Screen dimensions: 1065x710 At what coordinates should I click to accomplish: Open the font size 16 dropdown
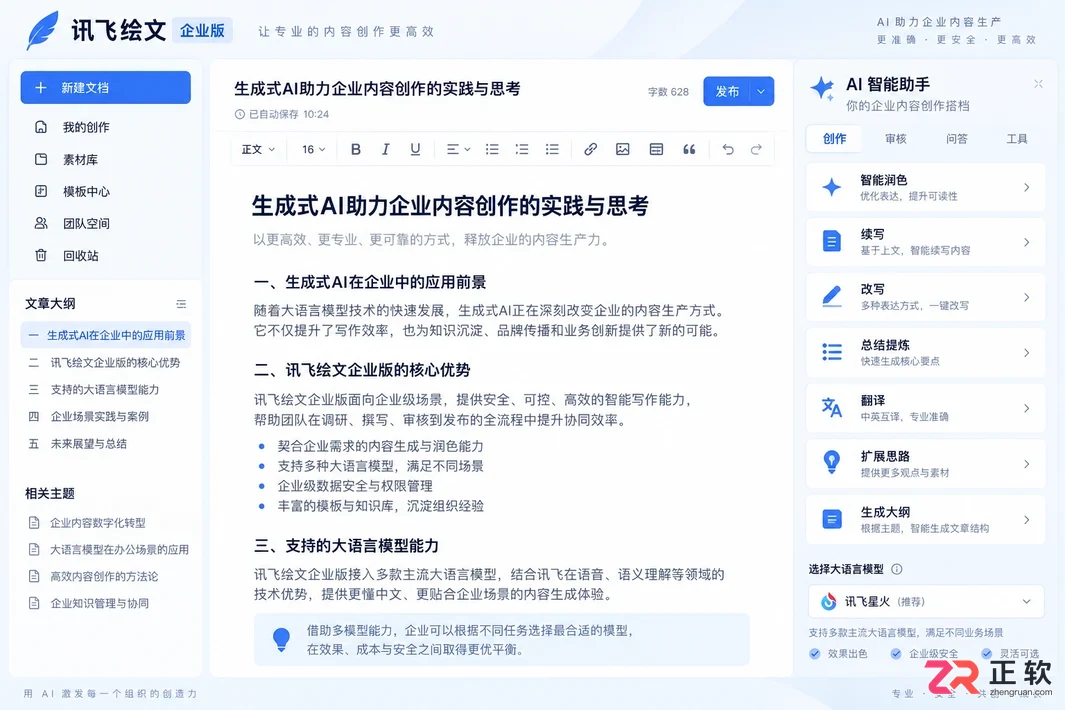tap(313, 149)
